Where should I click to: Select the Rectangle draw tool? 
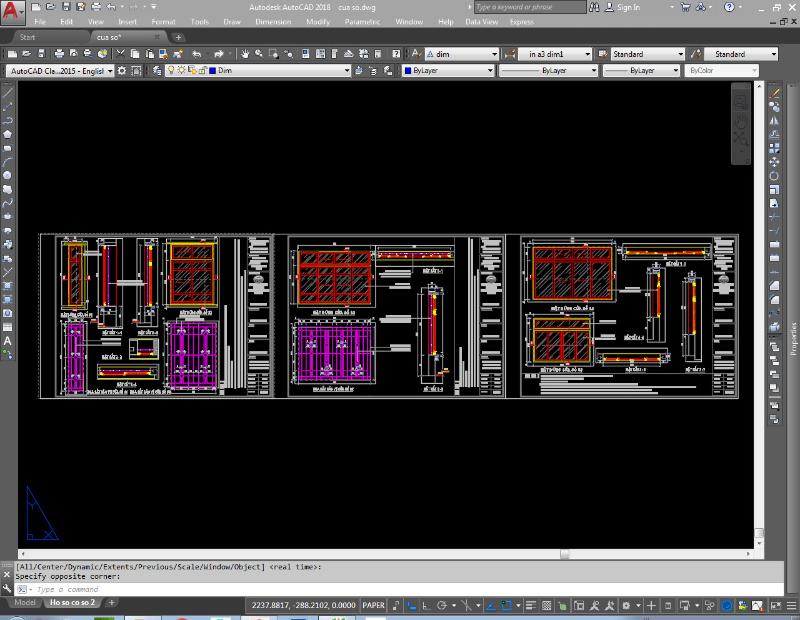pos(7,148)
